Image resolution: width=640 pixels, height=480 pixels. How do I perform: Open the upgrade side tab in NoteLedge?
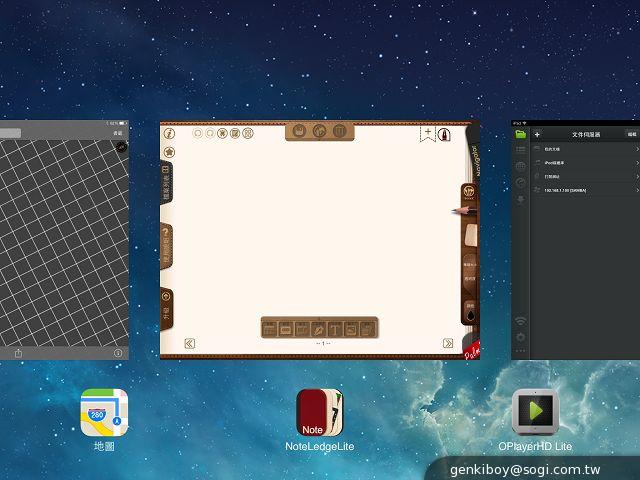pos(167,309)
